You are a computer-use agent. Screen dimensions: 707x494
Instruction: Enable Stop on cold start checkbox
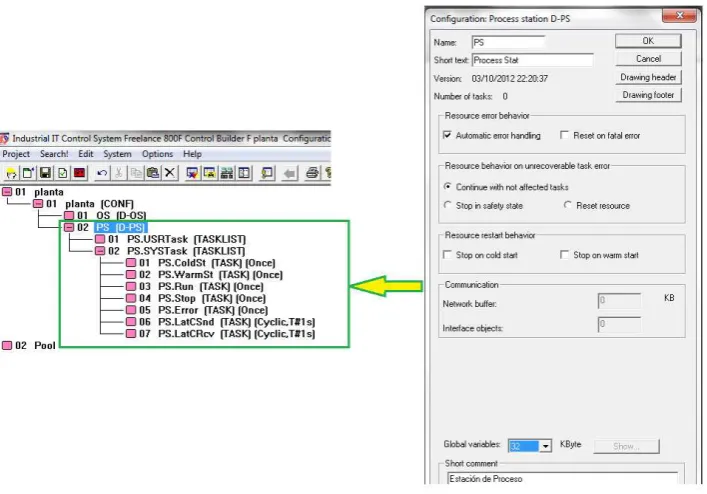pyautogui.click(x=447, y=255)
